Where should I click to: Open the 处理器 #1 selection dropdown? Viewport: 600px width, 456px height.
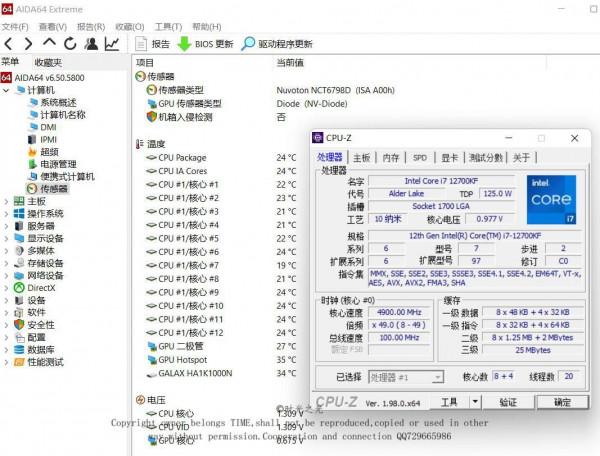[x=406, y=377]
